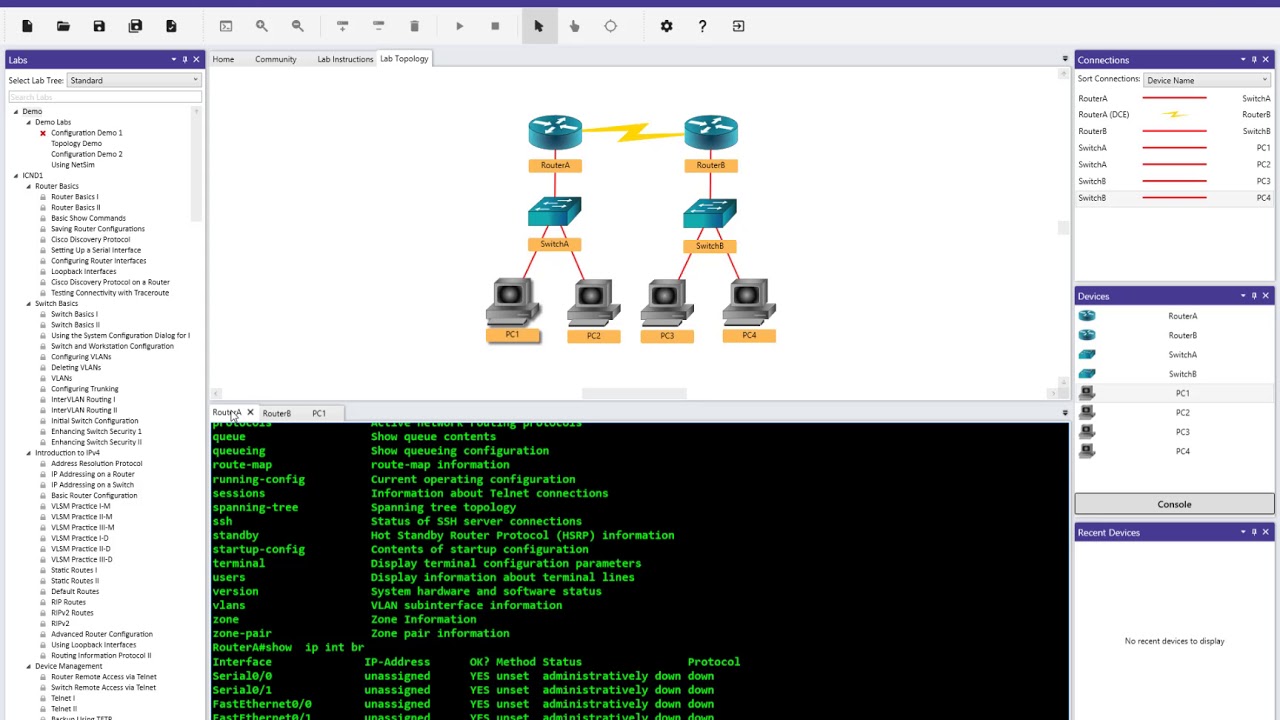Image resolution: width=1280 pixels, height=720 pixels.
Task: Collapse the ICND1 tree node
Action: pos(16,175)
